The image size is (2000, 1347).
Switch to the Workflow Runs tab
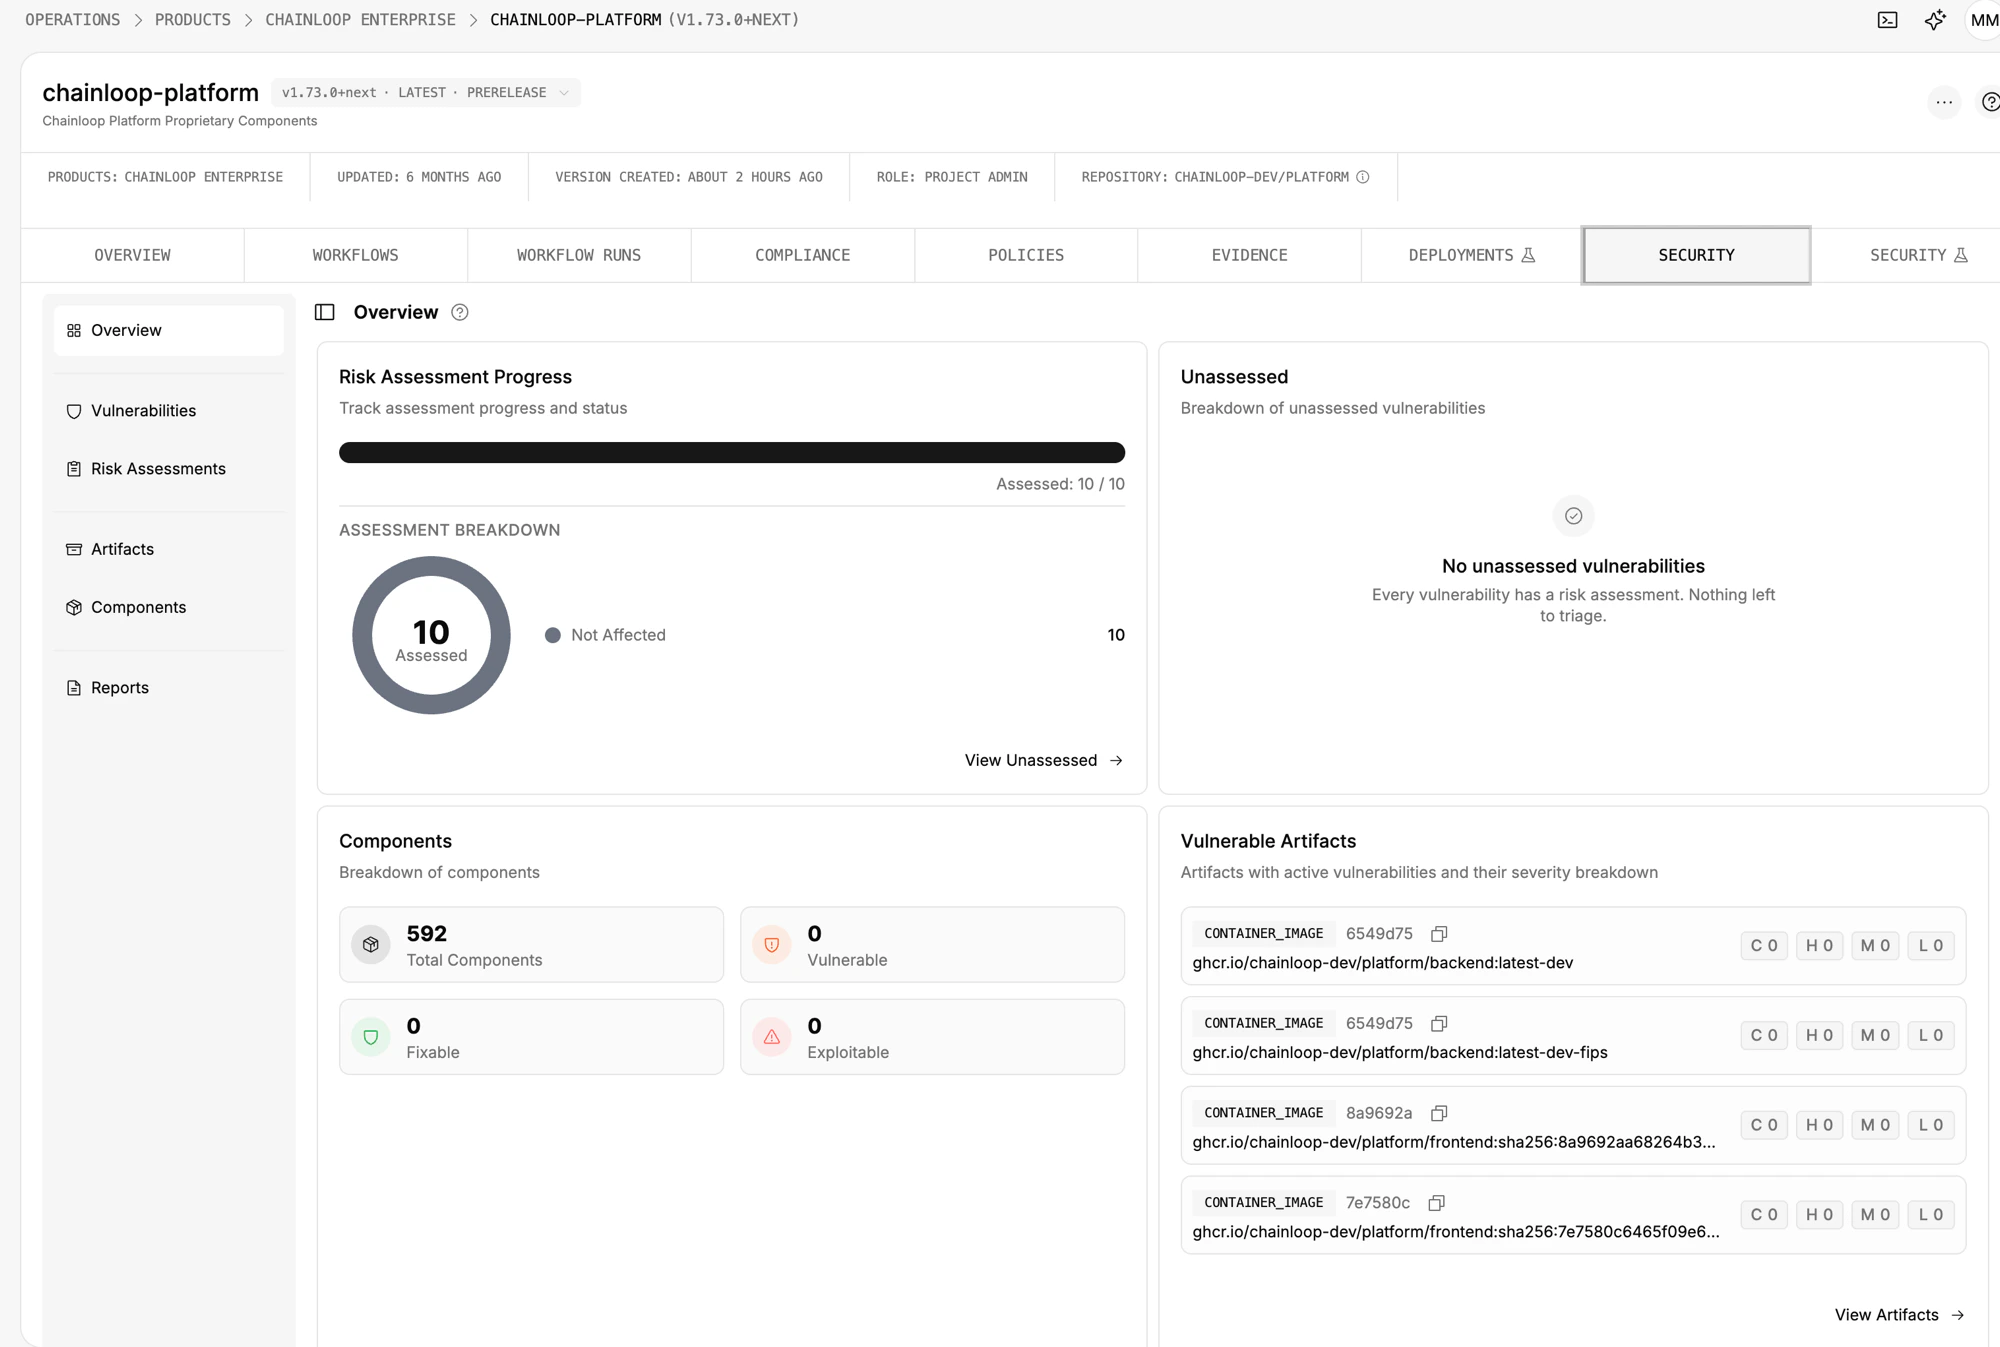pyautogui.click(x=579, y=255)
